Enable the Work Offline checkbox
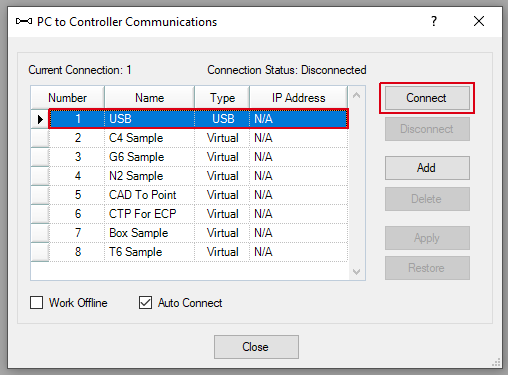This screenshot has height=375, width=508. (36, 303)
